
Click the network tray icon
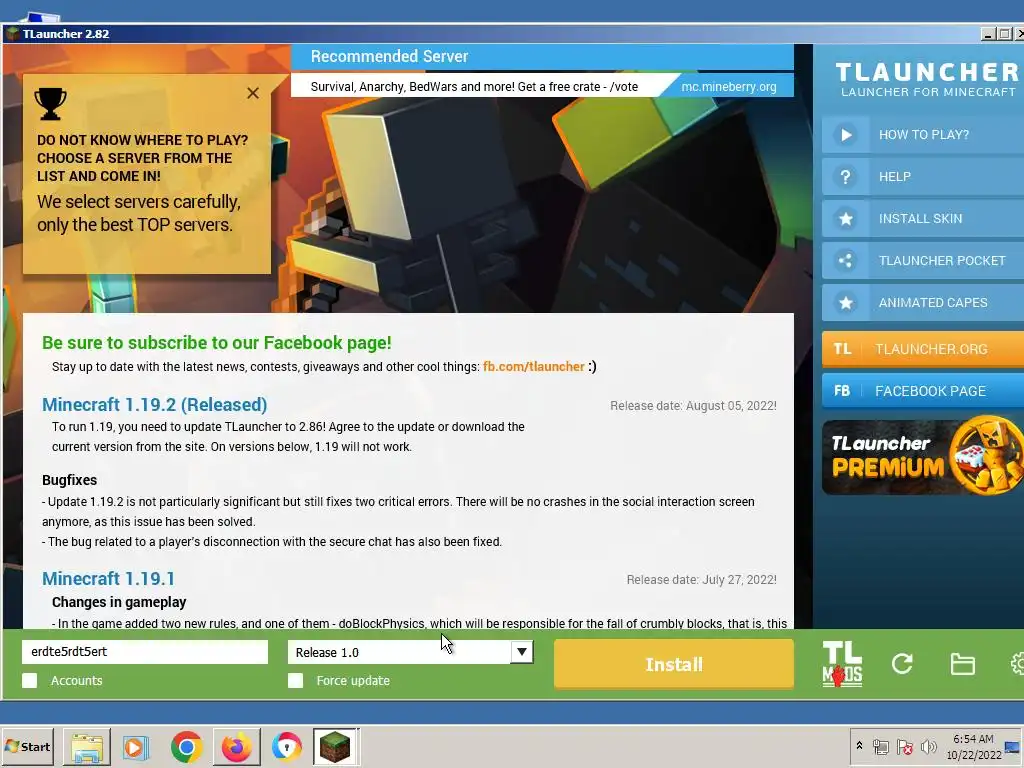881,746
